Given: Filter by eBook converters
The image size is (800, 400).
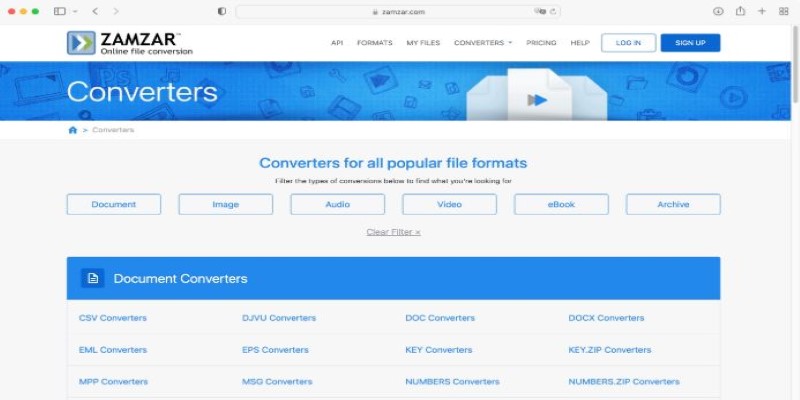Looking at the screenshot, I should tap(561, 204).
